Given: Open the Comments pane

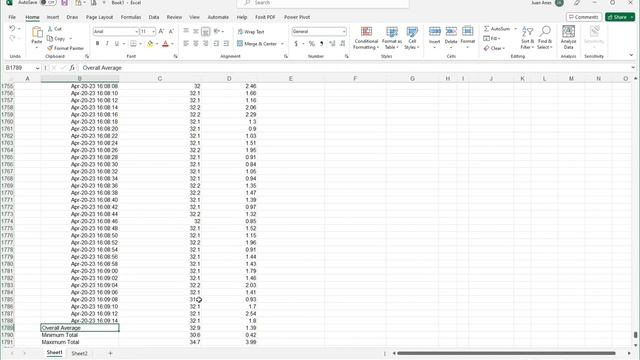Looking at the screenshot, I should (584, 17).
